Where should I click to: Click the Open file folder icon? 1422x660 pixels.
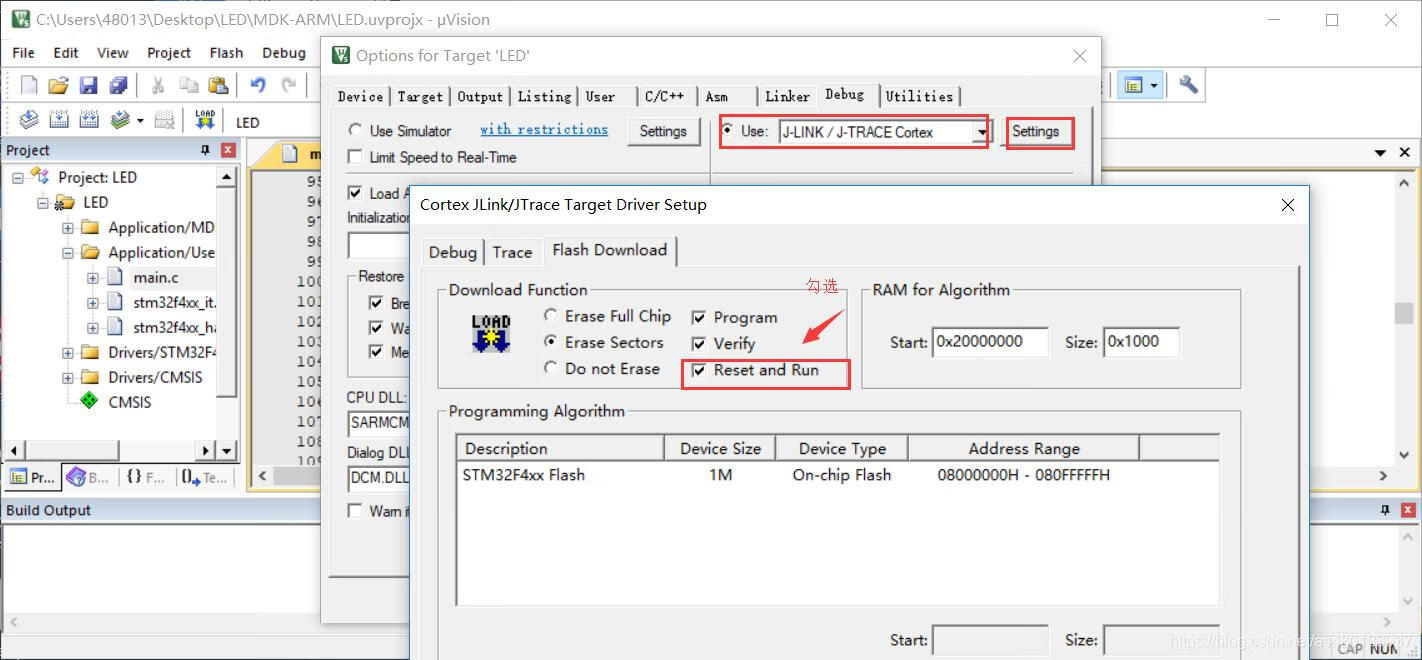(x=59, y=86)
